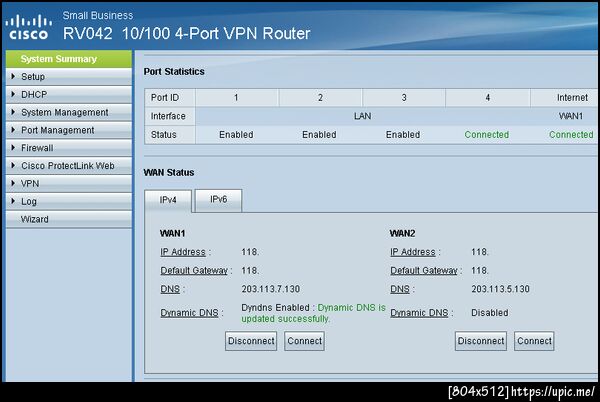Click DNS value 203.113.7.130

coord(271,289)
